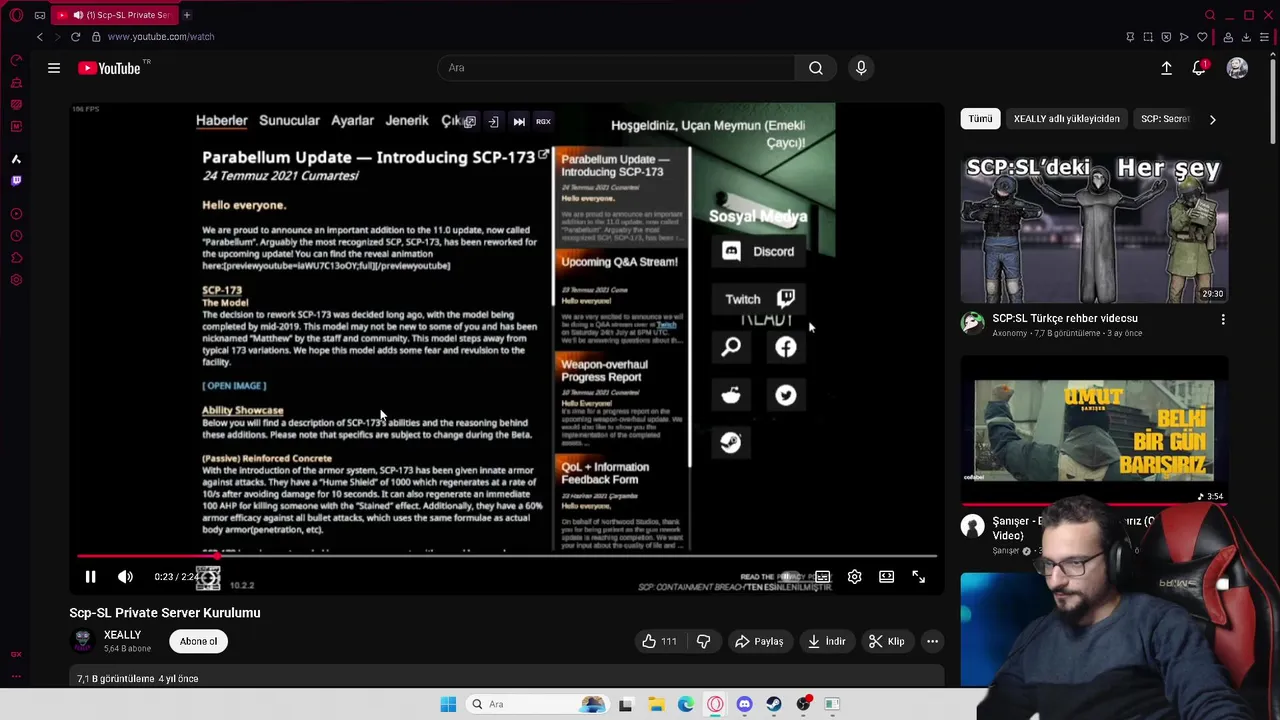The width and height of the screenshot is (1280, 720).
Task: Dislike the video
Action: coord(704,641)
